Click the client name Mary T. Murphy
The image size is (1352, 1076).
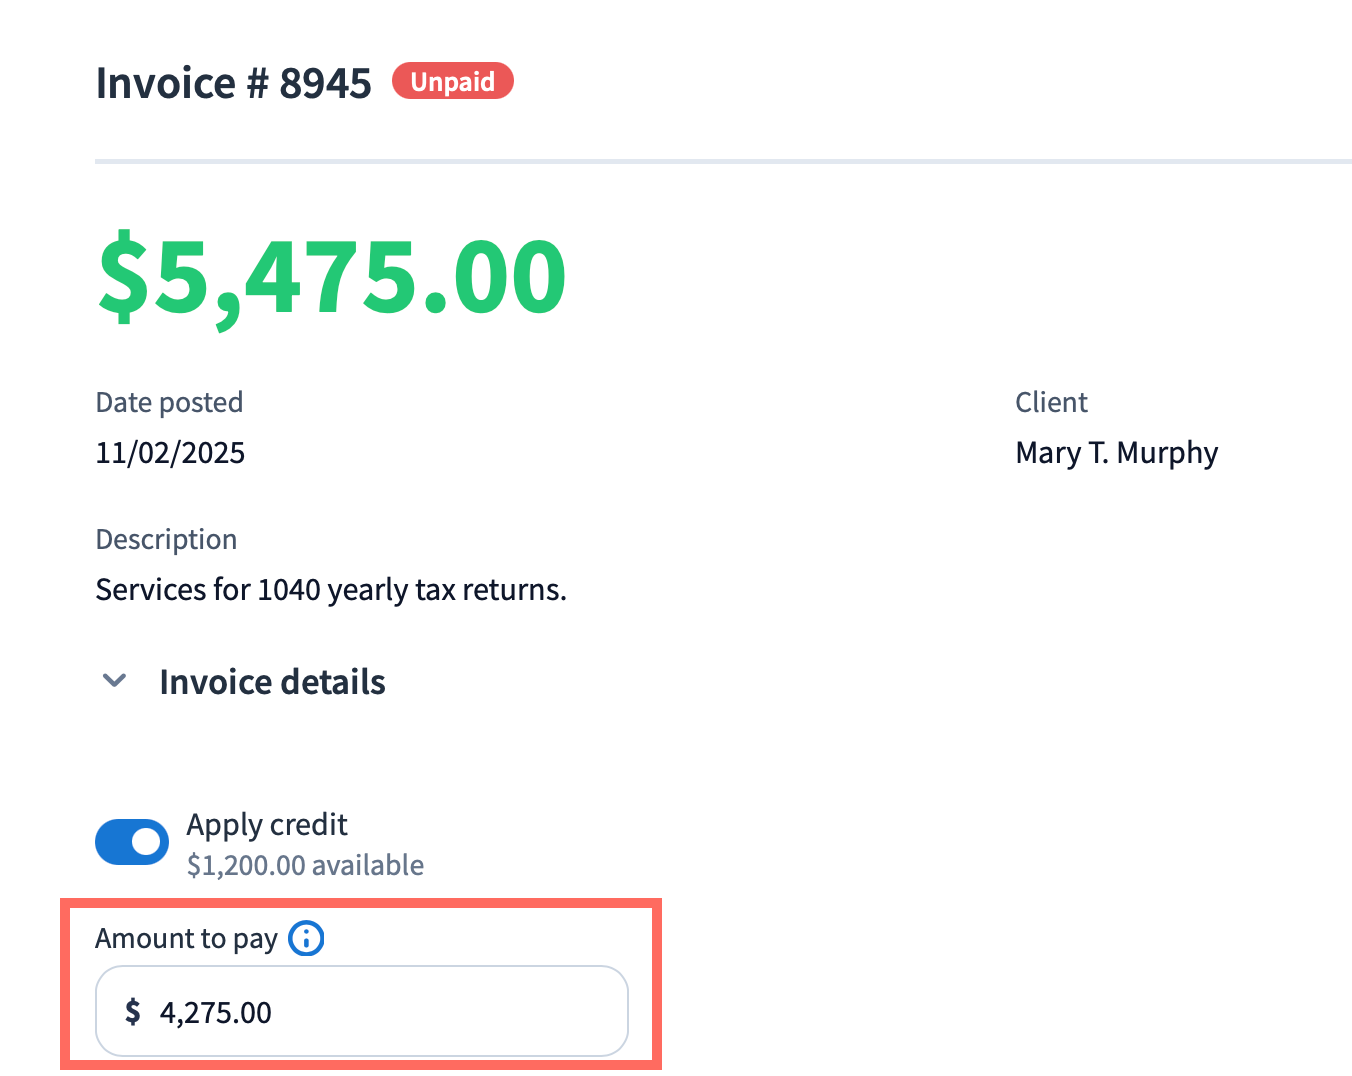point(1116,453)
